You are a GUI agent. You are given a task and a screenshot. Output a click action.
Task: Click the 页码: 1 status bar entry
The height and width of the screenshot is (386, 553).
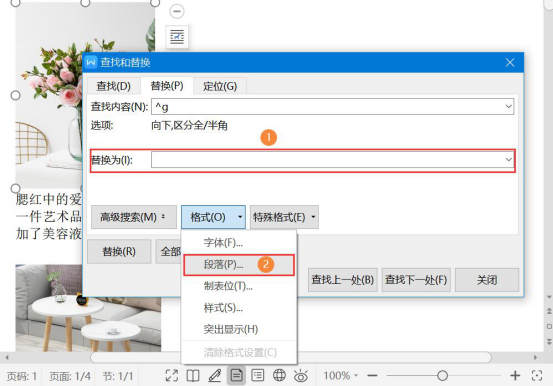tap(22, 376)
